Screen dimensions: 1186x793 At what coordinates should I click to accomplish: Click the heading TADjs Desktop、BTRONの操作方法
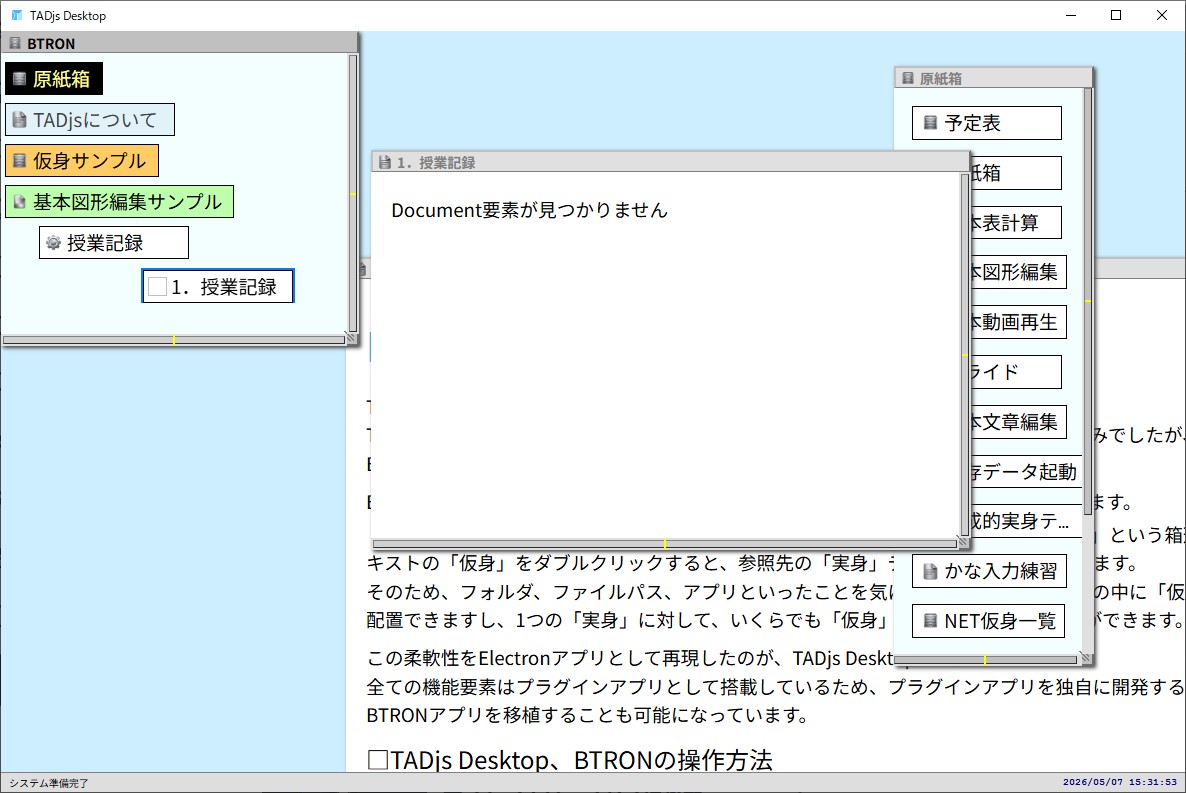pos(570,760)
